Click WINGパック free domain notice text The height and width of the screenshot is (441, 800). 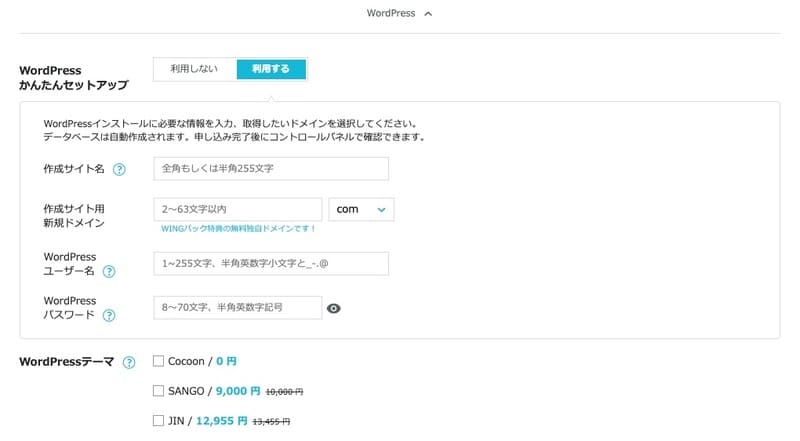click(x=238, y=229)
